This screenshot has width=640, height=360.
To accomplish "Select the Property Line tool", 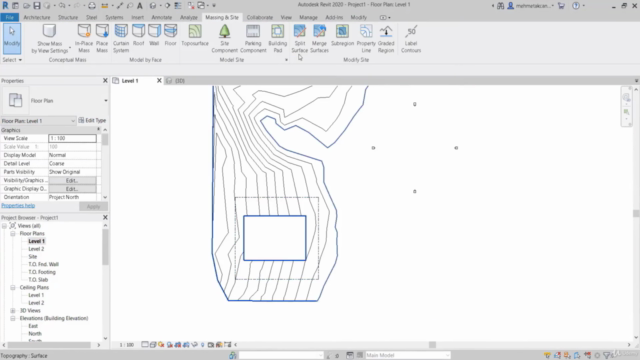I will [x=366, y=39].
